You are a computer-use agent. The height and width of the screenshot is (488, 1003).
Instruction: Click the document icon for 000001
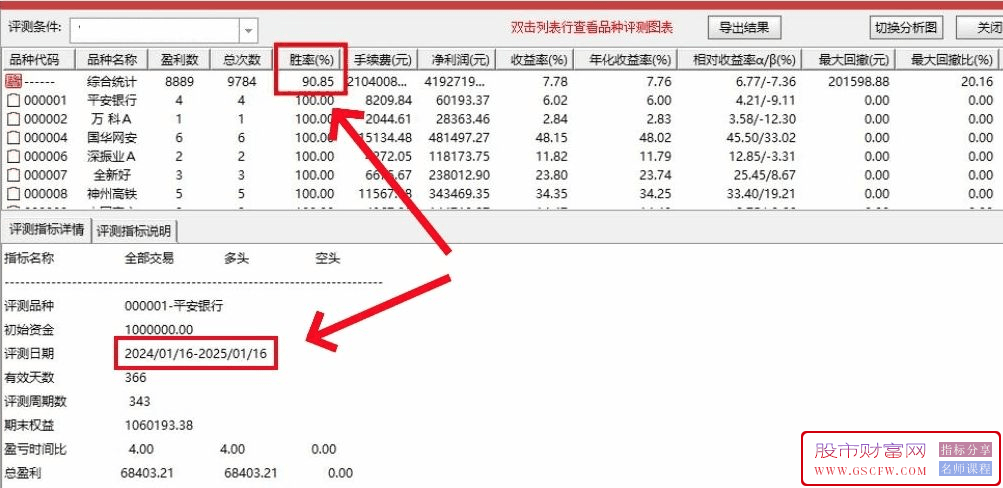13,100
